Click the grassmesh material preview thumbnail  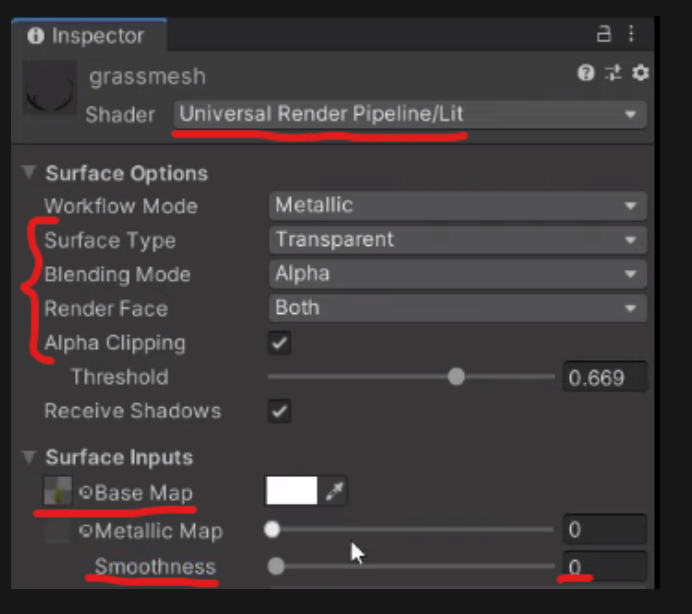49,87
